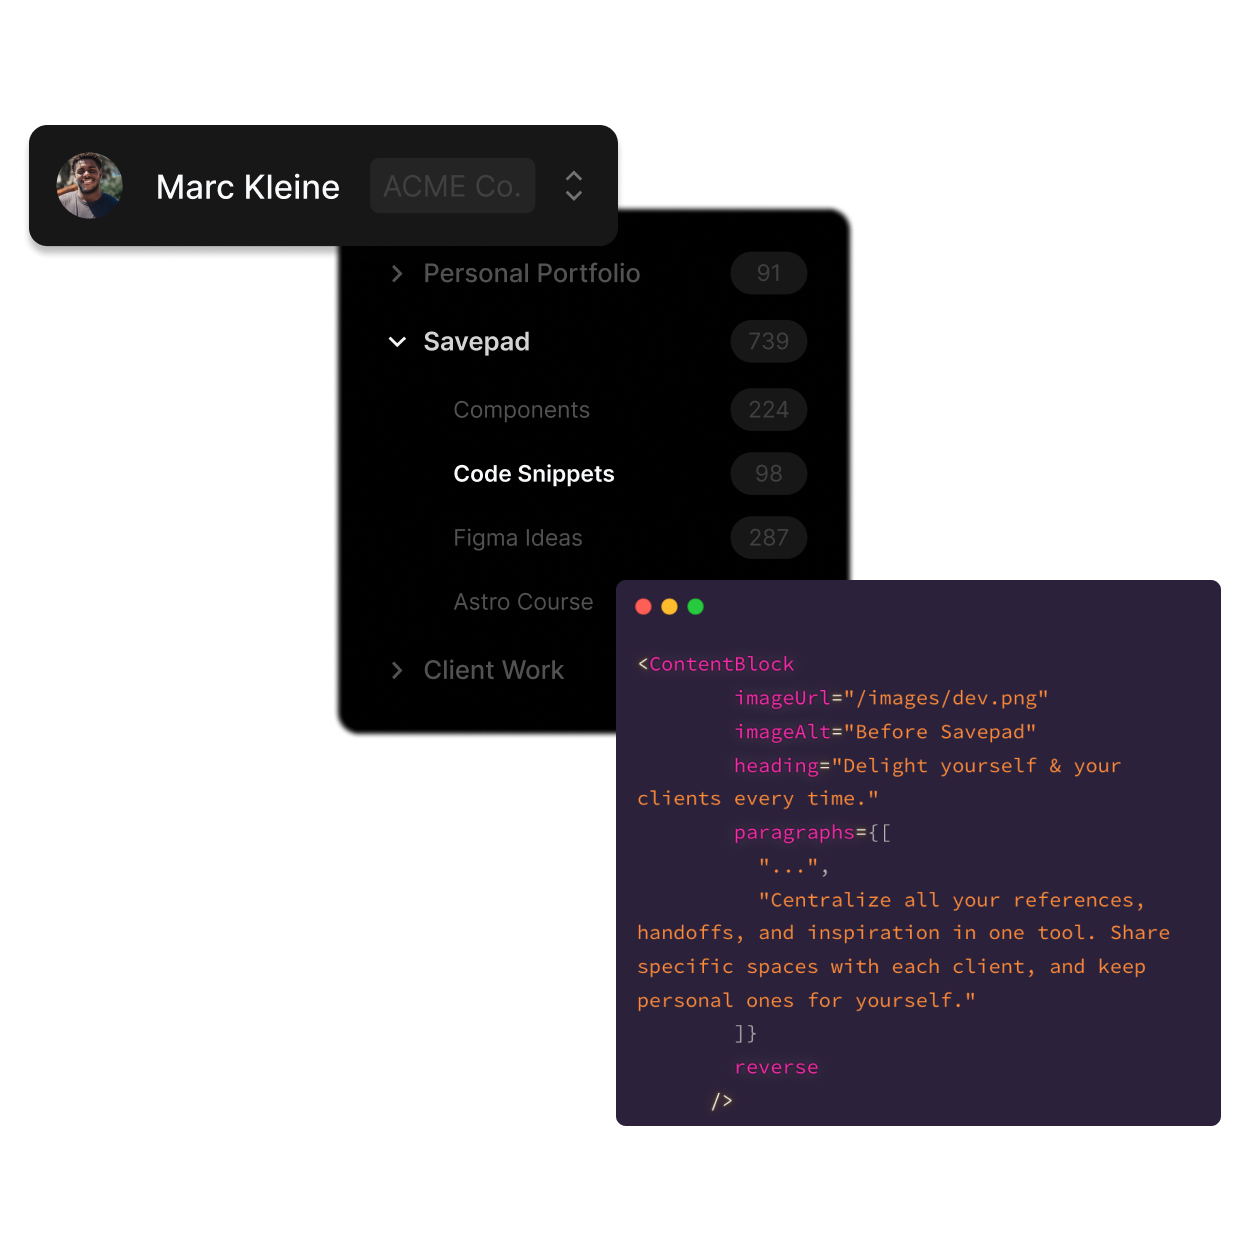Click the green traffic light dot

695,606
